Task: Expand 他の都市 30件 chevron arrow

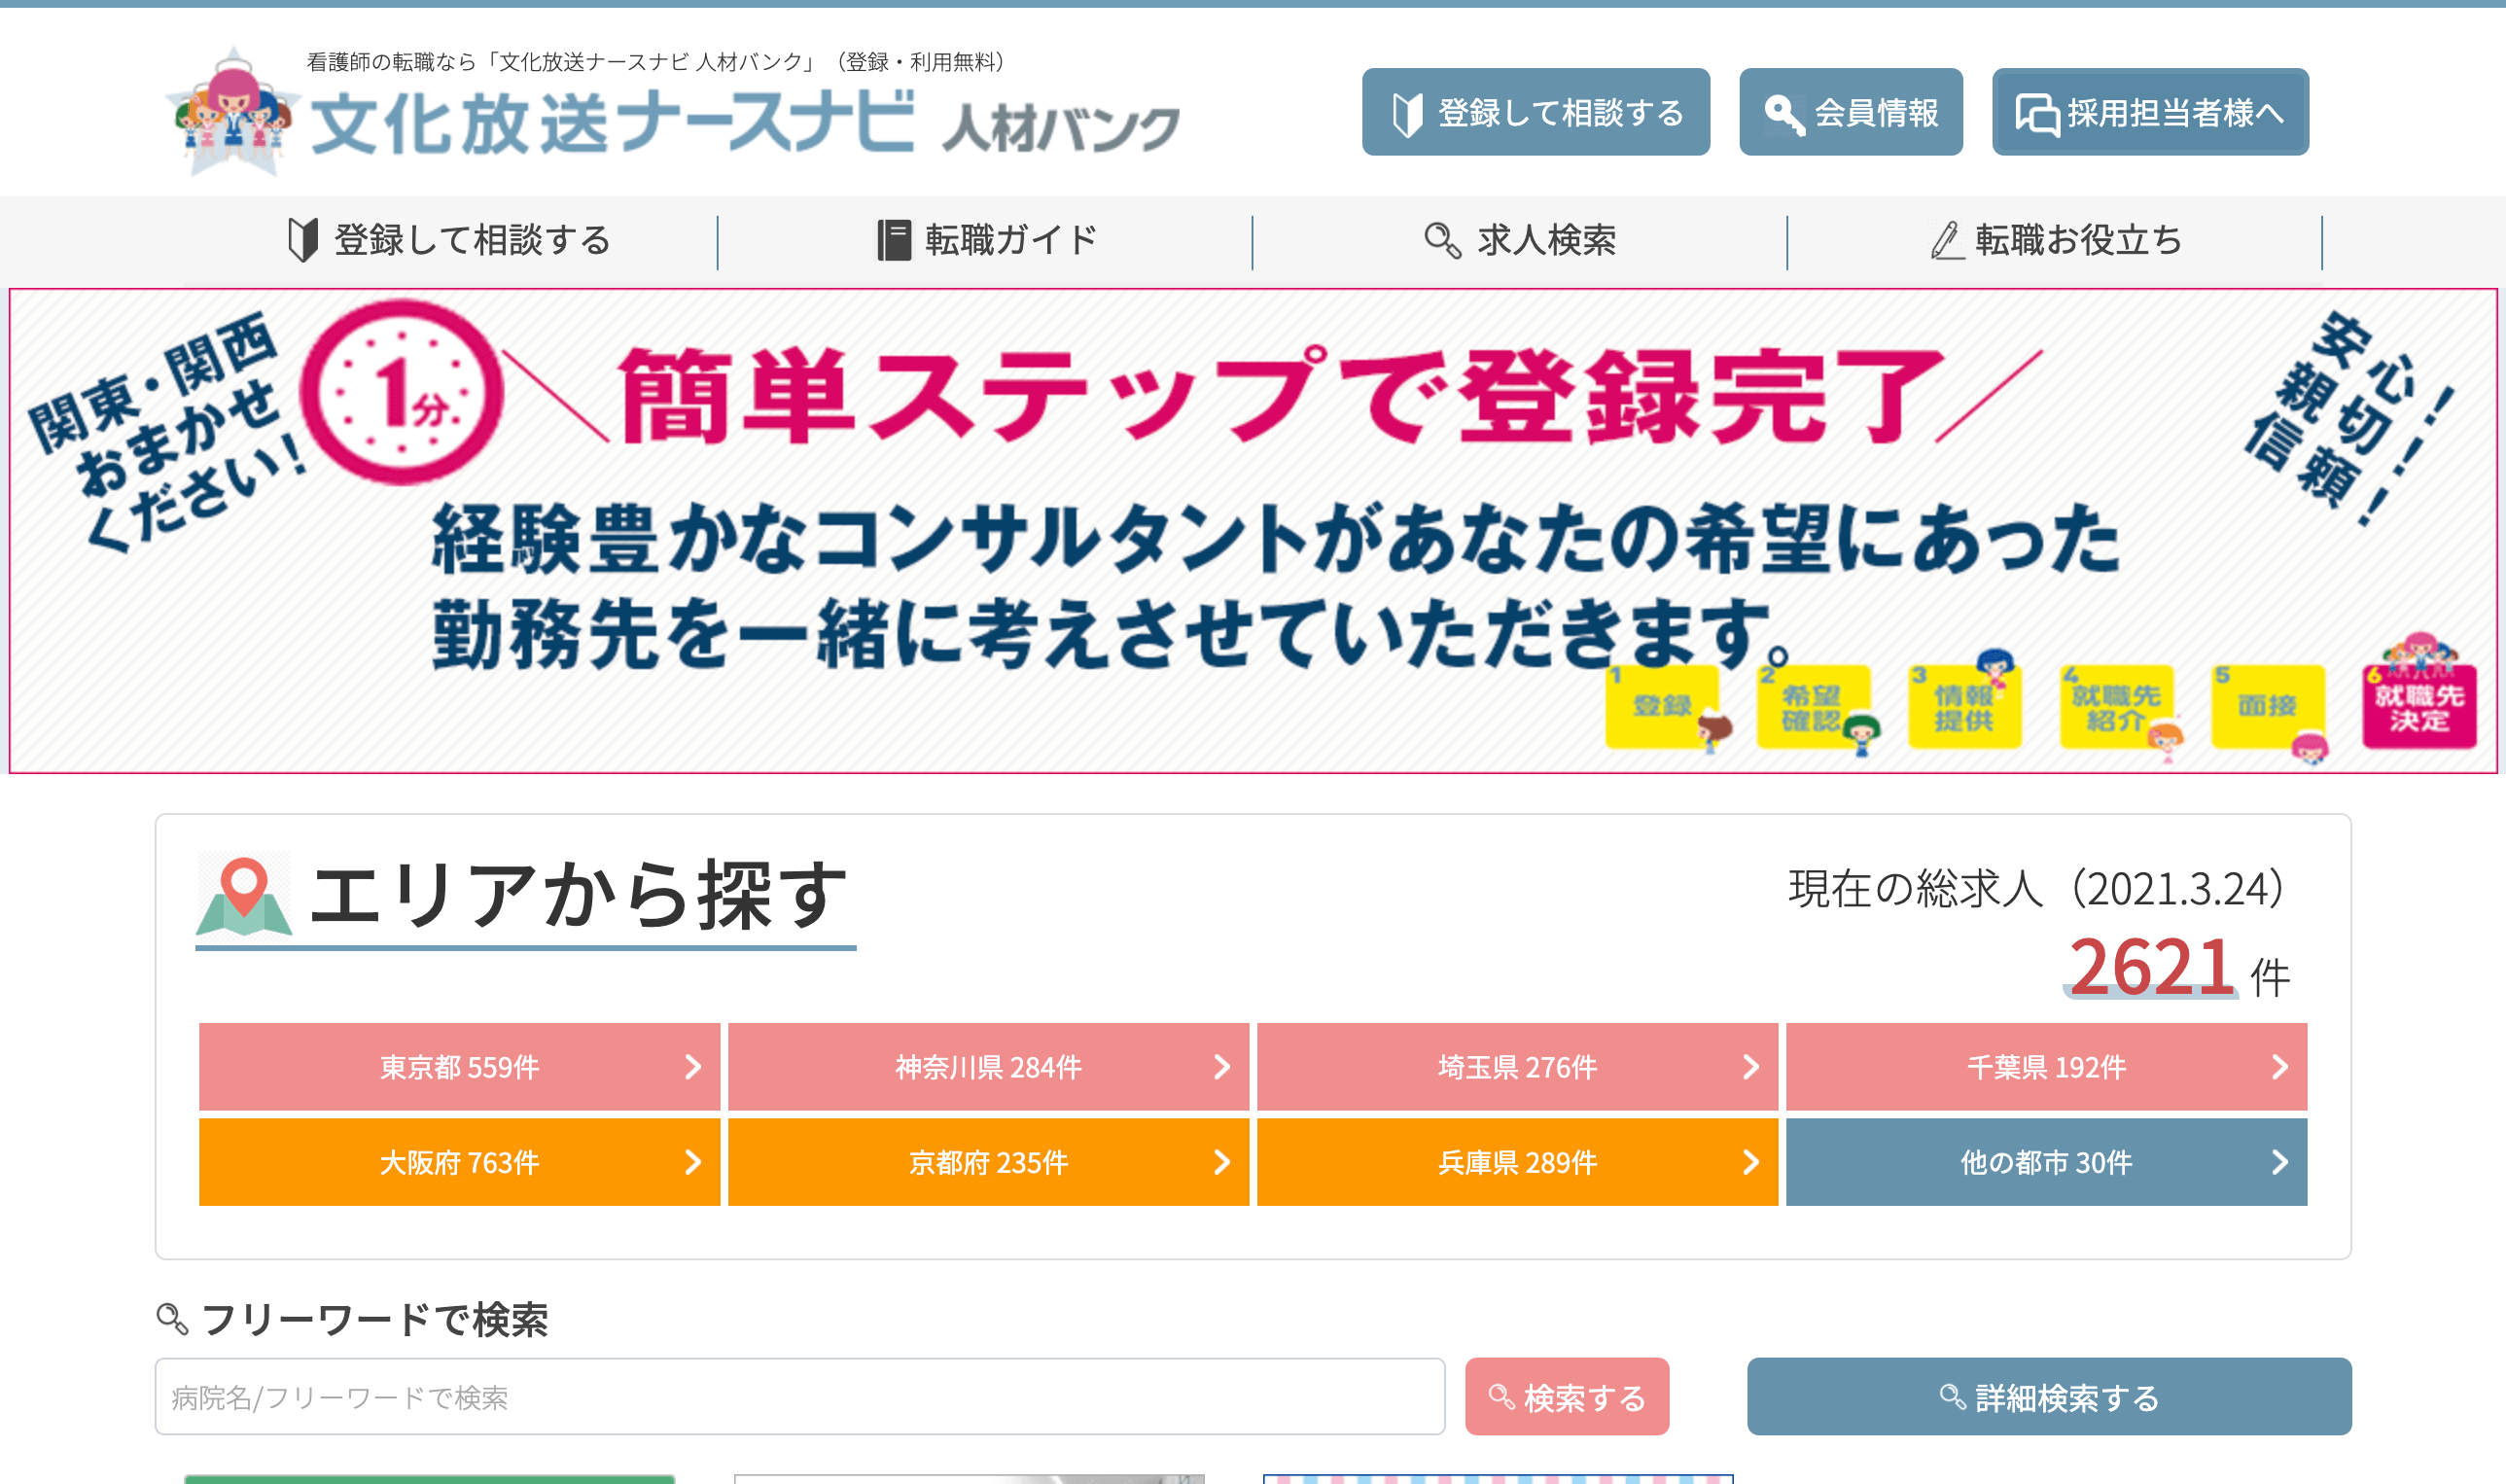Action: tap(2279, 1162)
